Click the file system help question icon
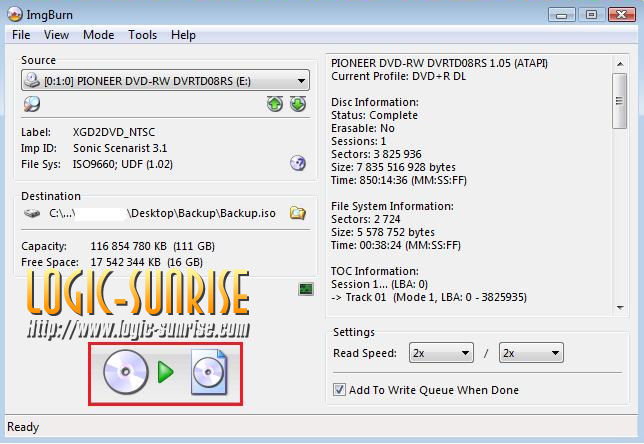This screenshot has height=444, width=644. point(297,163)
